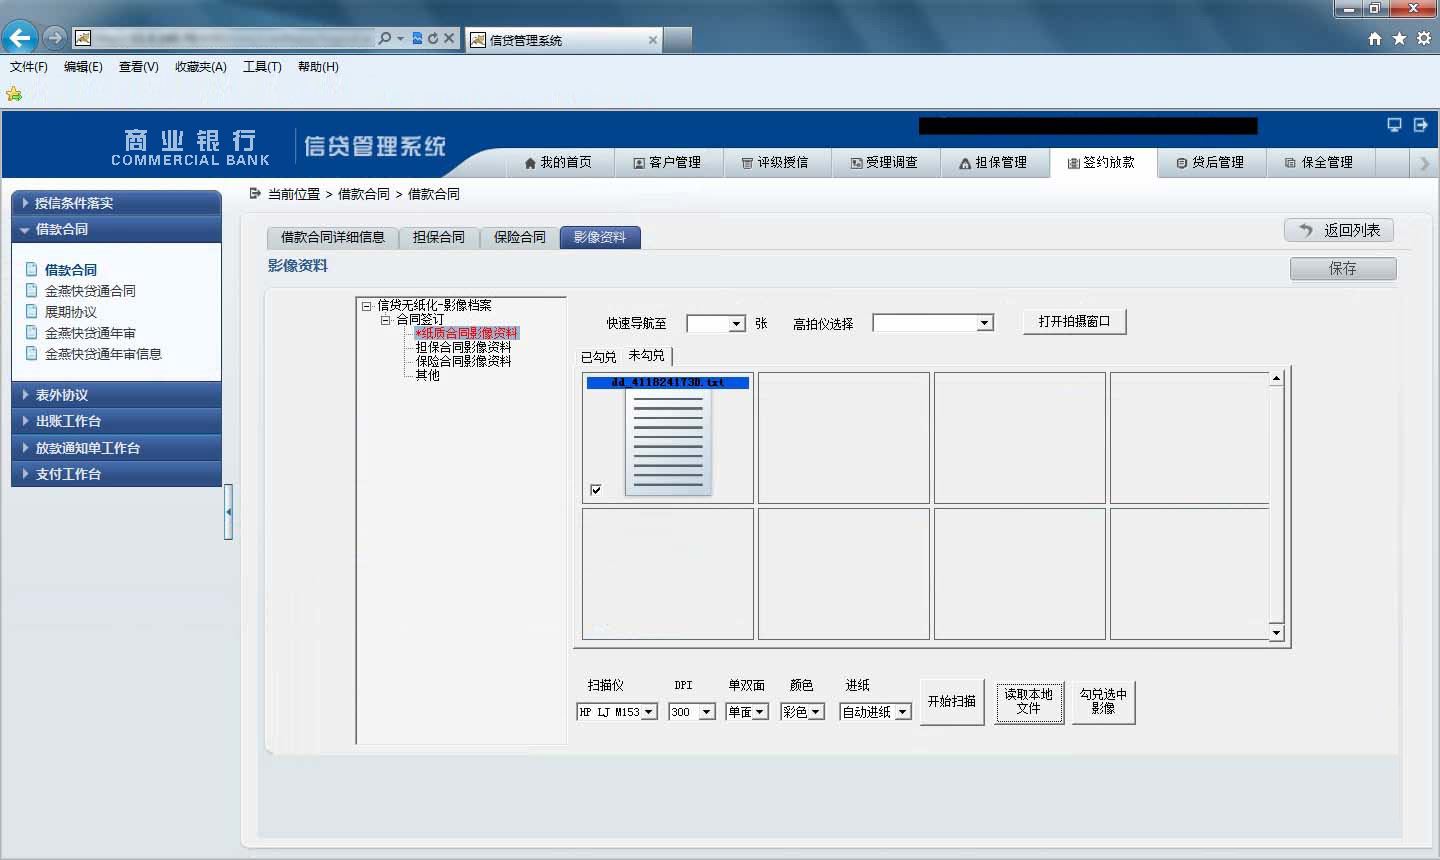
Task: Click the address bar search magnifier icon
Action: click(385, 38)
